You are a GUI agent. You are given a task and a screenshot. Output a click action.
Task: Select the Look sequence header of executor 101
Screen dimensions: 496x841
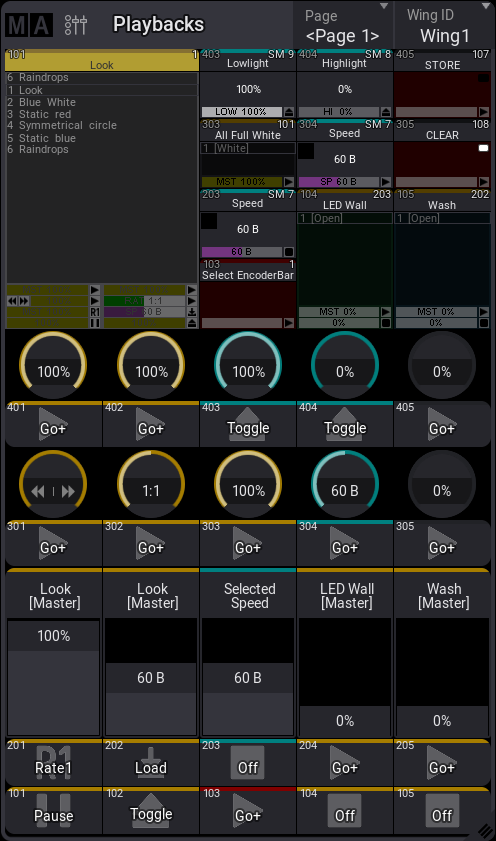102,60
